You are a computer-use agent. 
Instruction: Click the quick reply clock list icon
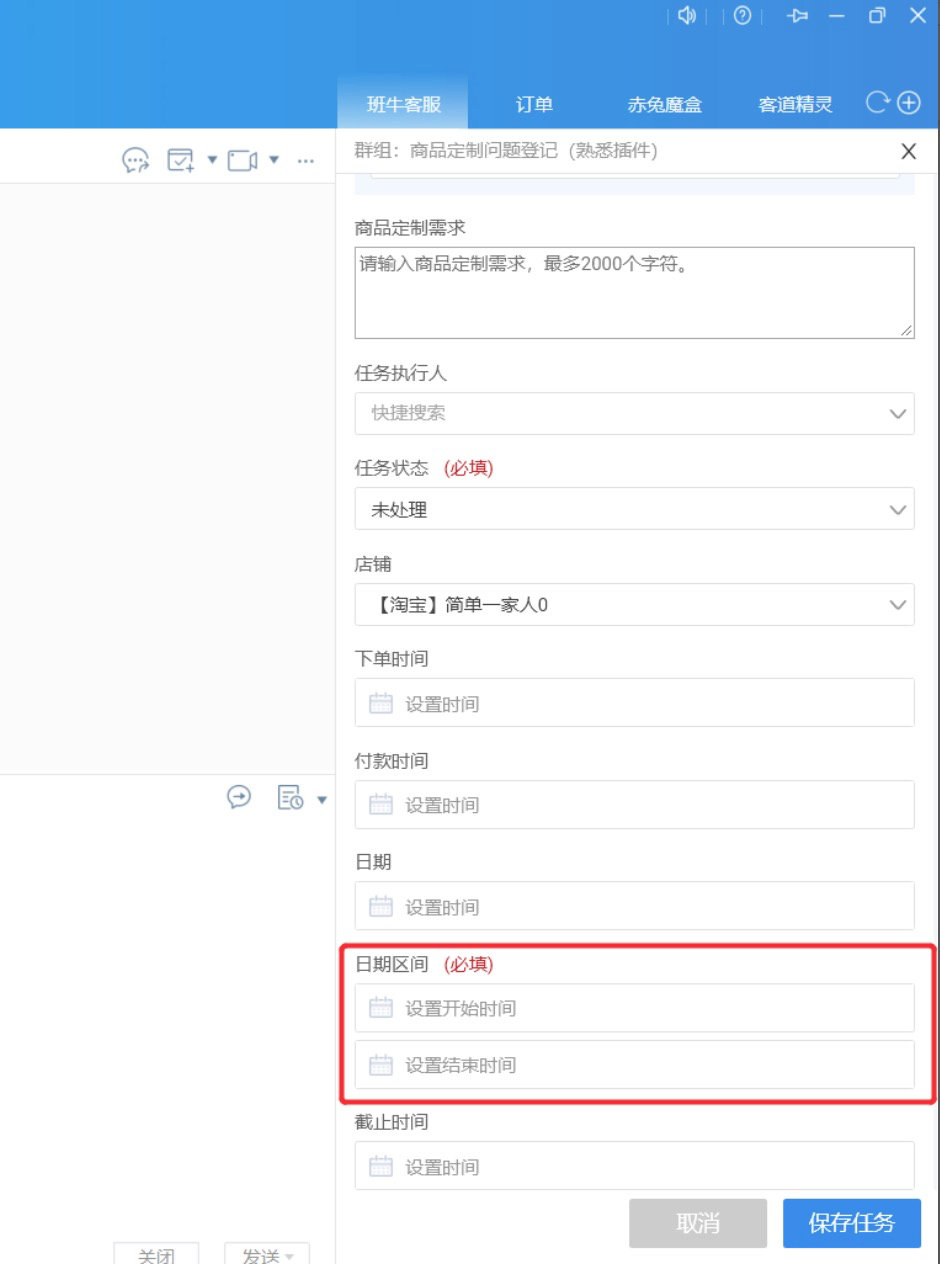pos(290,798)
